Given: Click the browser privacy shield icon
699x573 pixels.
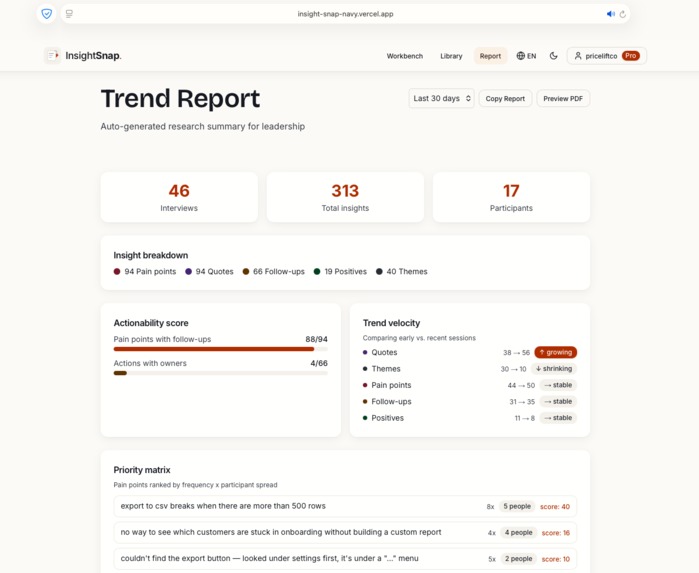Looking at the screenshot, I should pyautogui.click(x=46, y=14).
